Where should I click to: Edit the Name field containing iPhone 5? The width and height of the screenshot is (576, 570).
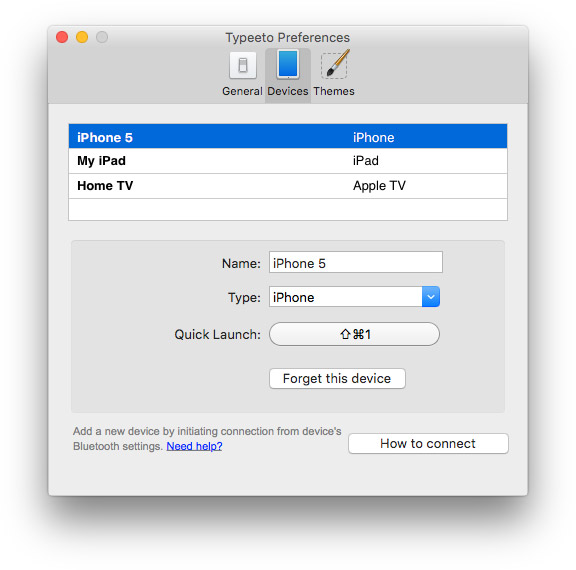pyautogui.click(x=356, y=262)
